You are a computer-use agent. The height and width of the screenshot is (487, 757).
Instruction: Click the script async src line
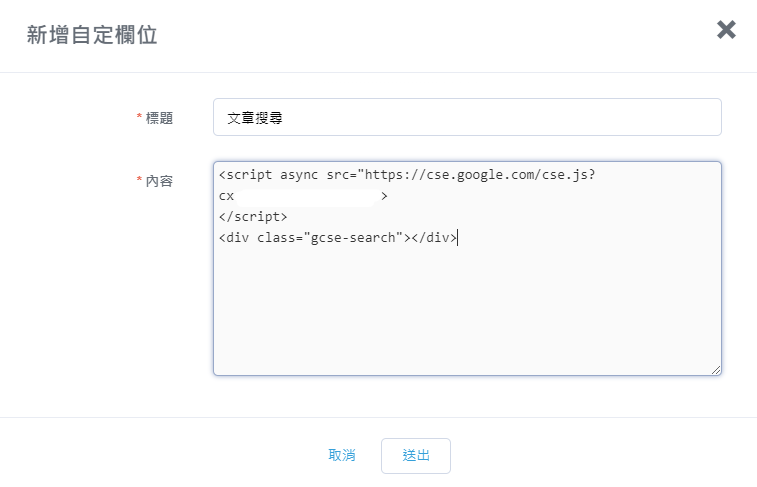pos(407,175)
